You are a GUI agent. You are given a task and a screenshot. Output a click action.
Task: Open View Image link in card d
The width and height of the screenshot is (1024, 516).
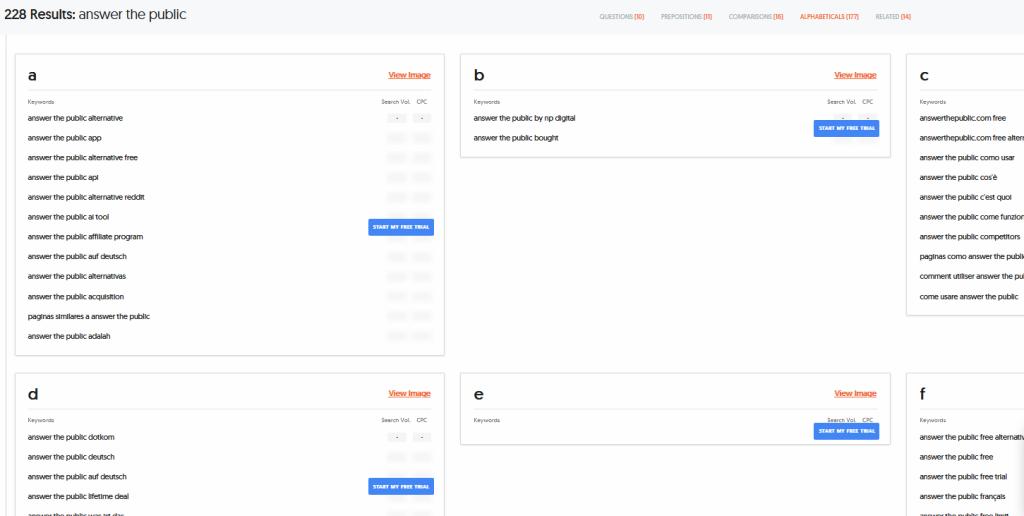409,394
